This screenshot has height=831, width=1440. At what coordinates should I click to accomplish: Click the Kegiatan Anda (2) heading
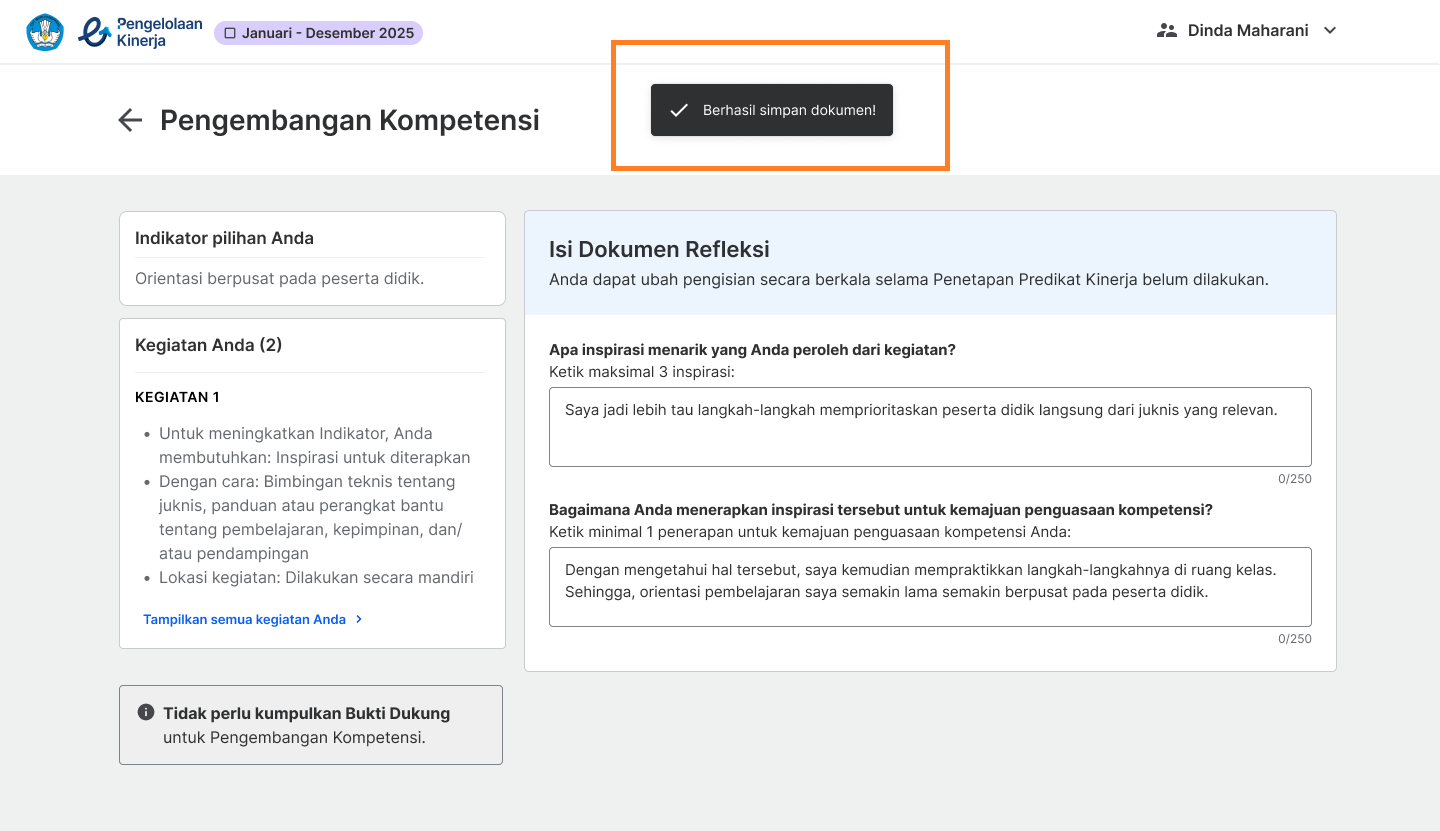click(x=208, y=345)
